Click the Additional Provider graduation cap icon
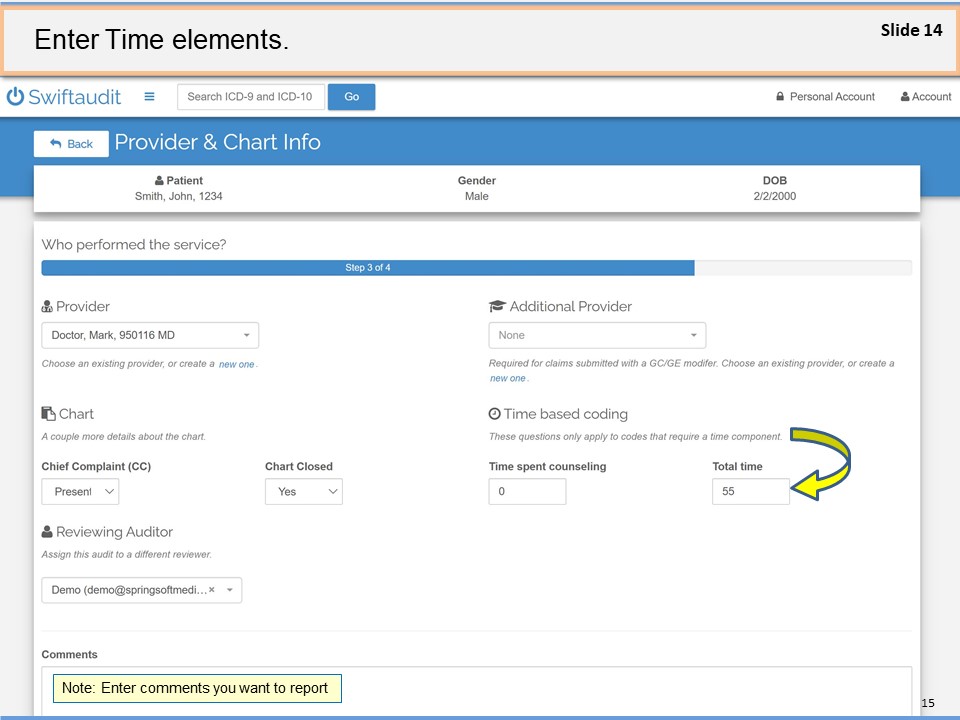This screenshot has height=720, width=960. pos(497,307)
